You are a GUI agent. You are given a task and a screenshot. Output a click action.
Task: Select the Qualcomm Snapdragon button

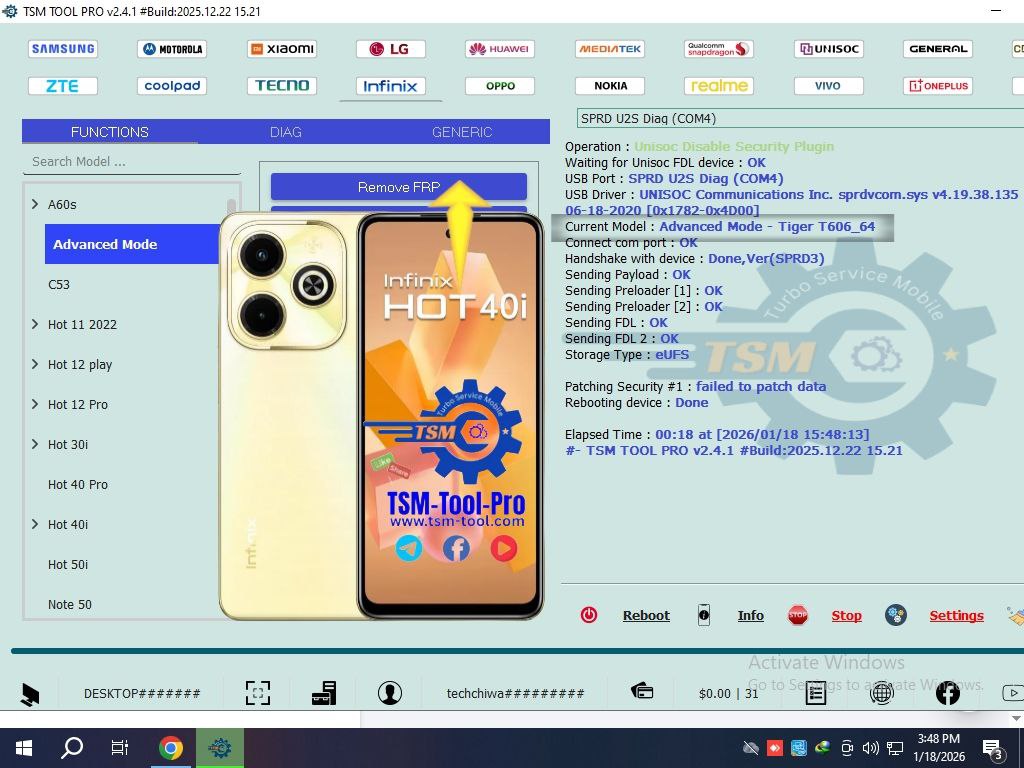tap(718, 49)
